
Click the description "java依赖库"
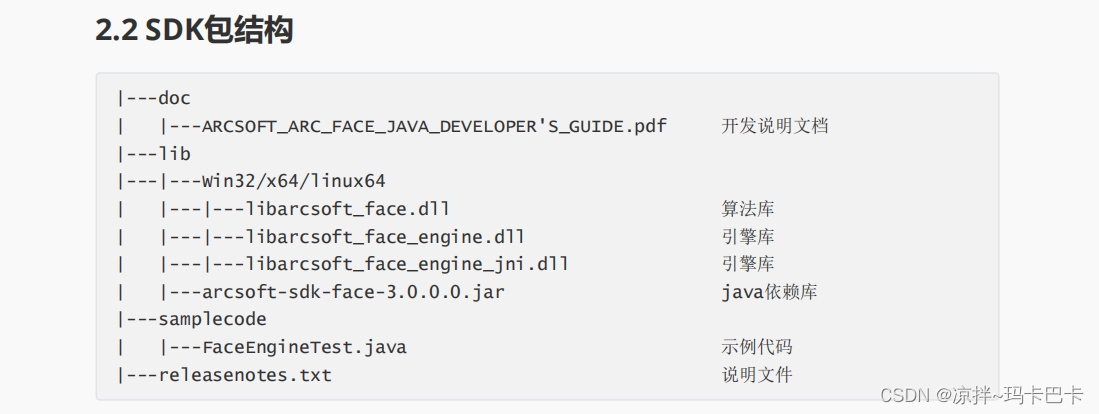pos(769,292)
